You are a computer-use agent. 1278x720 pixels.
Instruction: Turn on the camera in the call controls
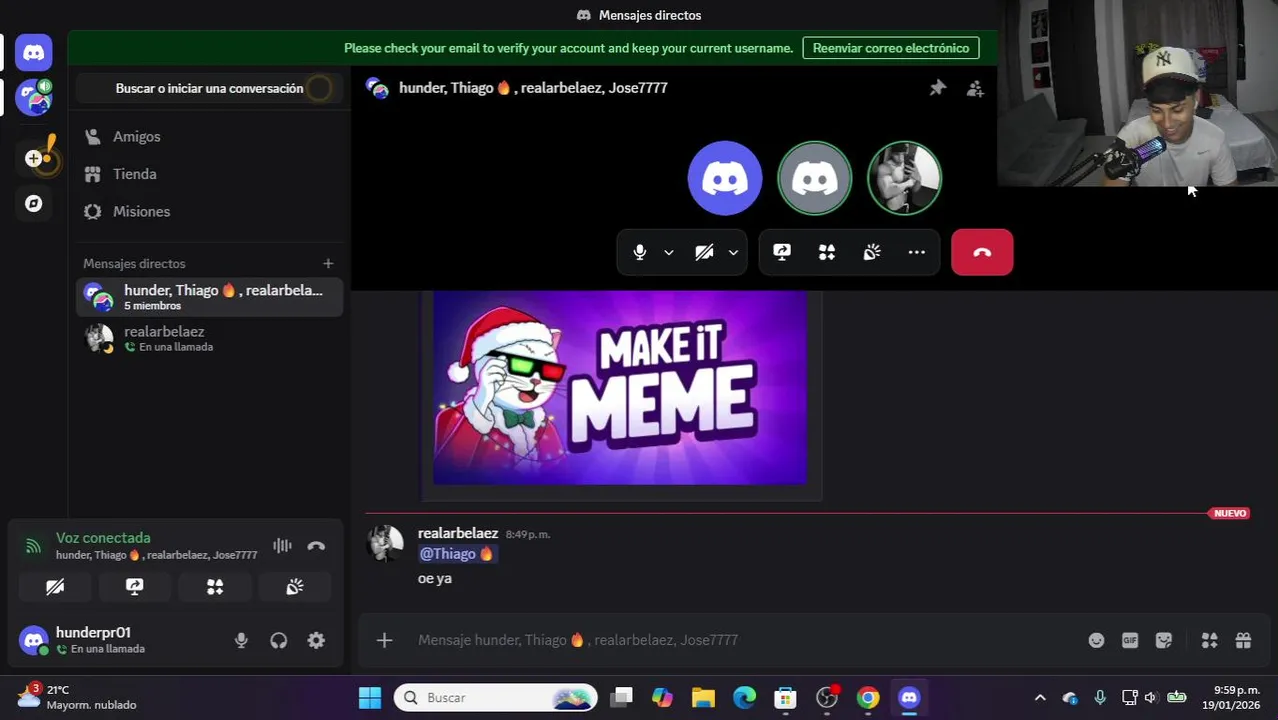coord(704,252)
